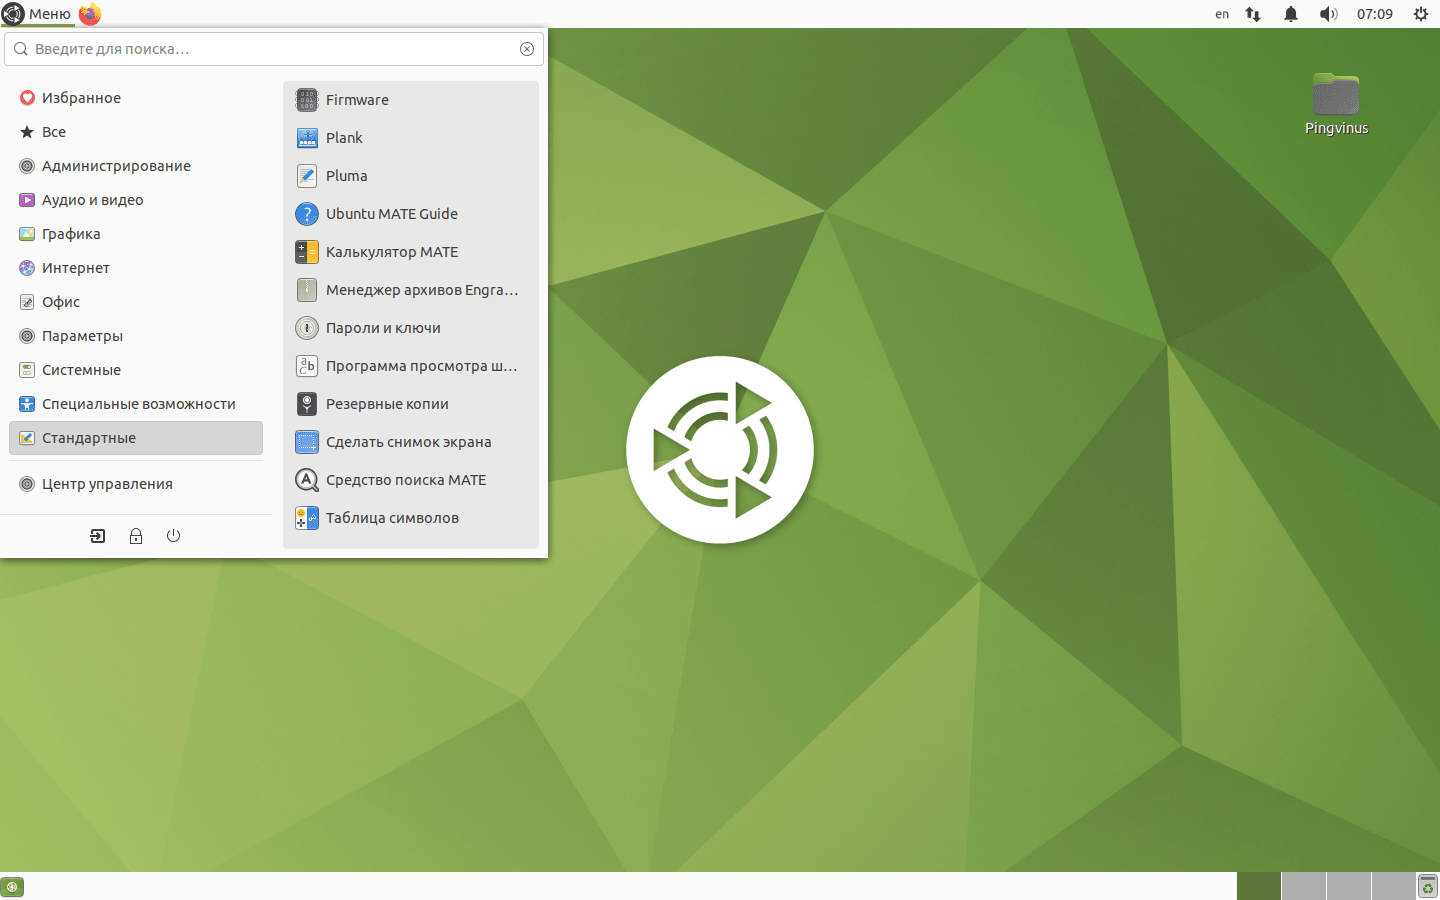This screenshot has height=900, width=1440.
Task: Select the Избранное category
Action: 136,98
